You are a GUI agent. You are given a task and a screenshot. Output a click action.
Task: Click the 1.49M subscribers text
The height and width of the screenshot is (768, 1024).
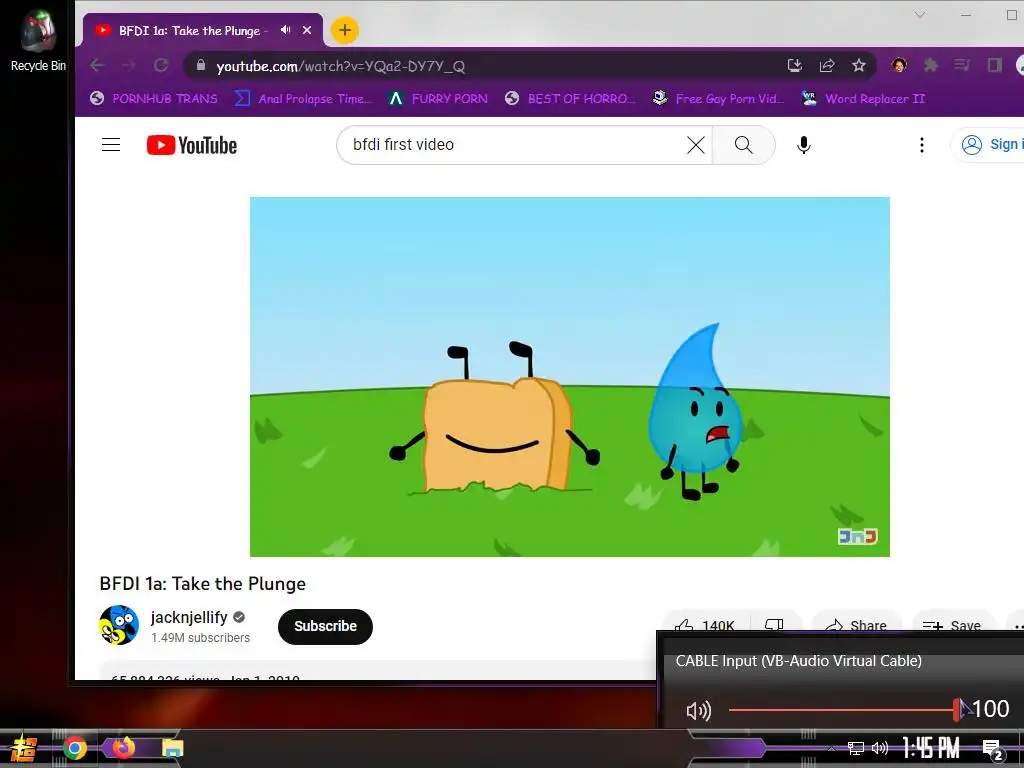200,638
